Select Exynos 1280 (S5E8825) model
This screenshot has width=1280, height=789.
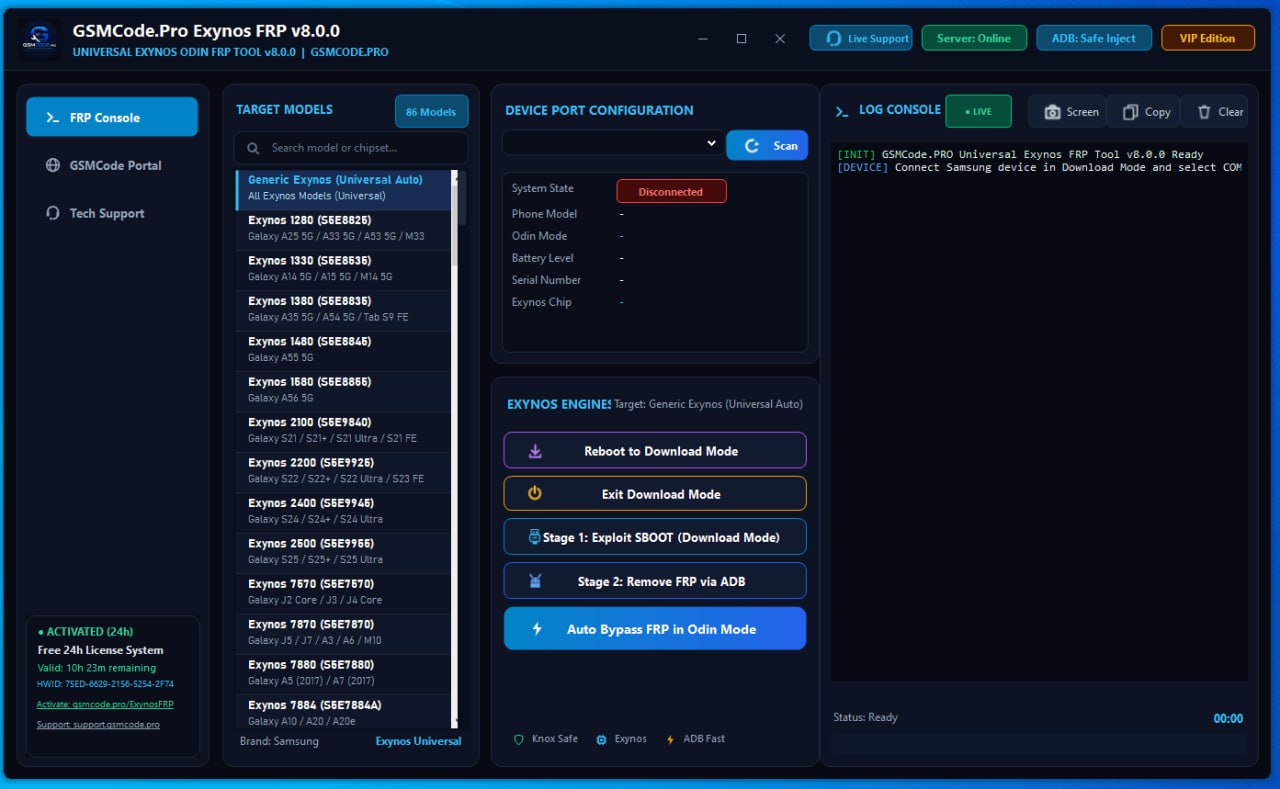pyautogui.click(x=343, y=228)
